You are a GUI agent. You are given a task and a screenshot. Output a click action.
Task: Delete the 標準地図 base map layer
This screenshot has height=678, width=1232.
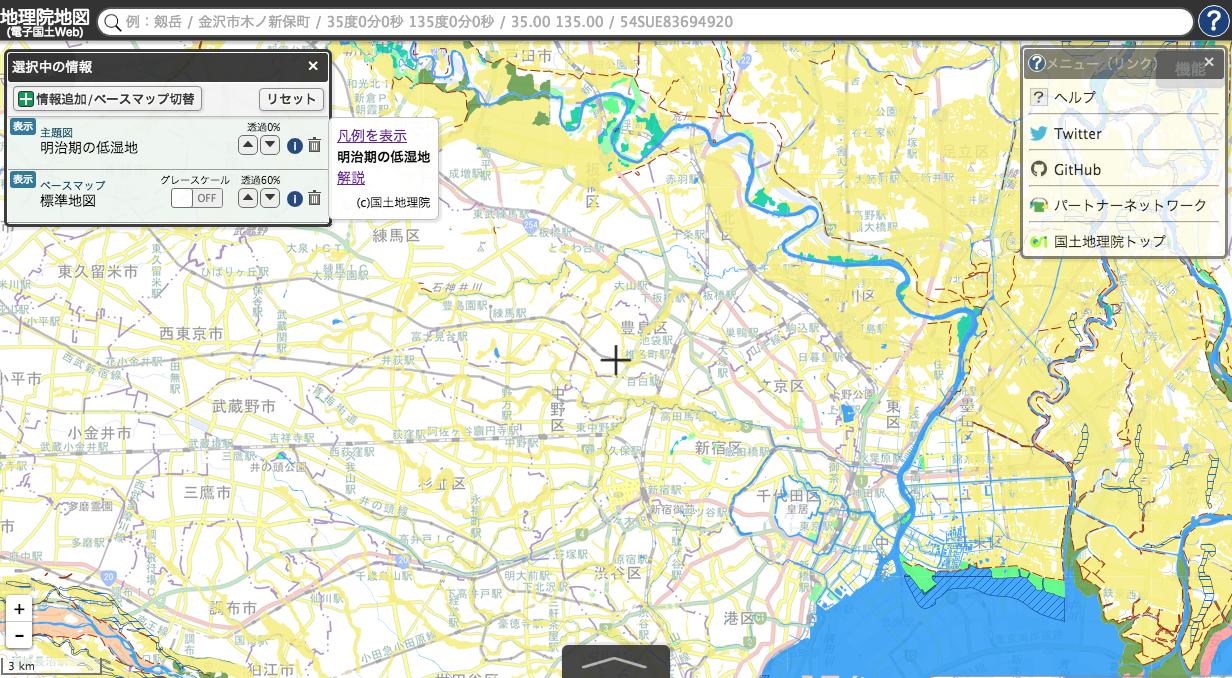coord(314,198)
